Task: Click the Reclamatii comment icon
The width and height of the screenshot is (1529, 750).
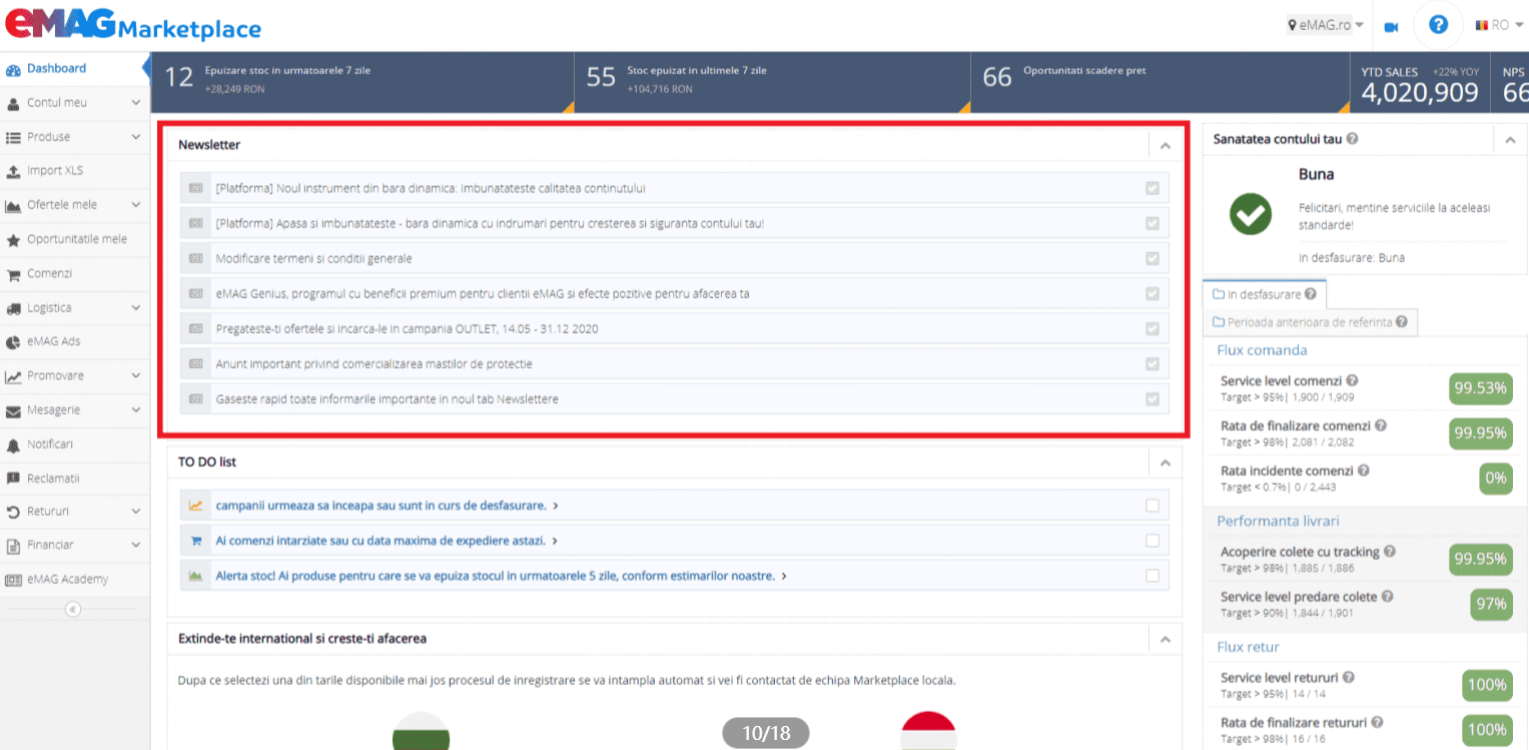Action: pyautogui.click(x=13, y=479)
